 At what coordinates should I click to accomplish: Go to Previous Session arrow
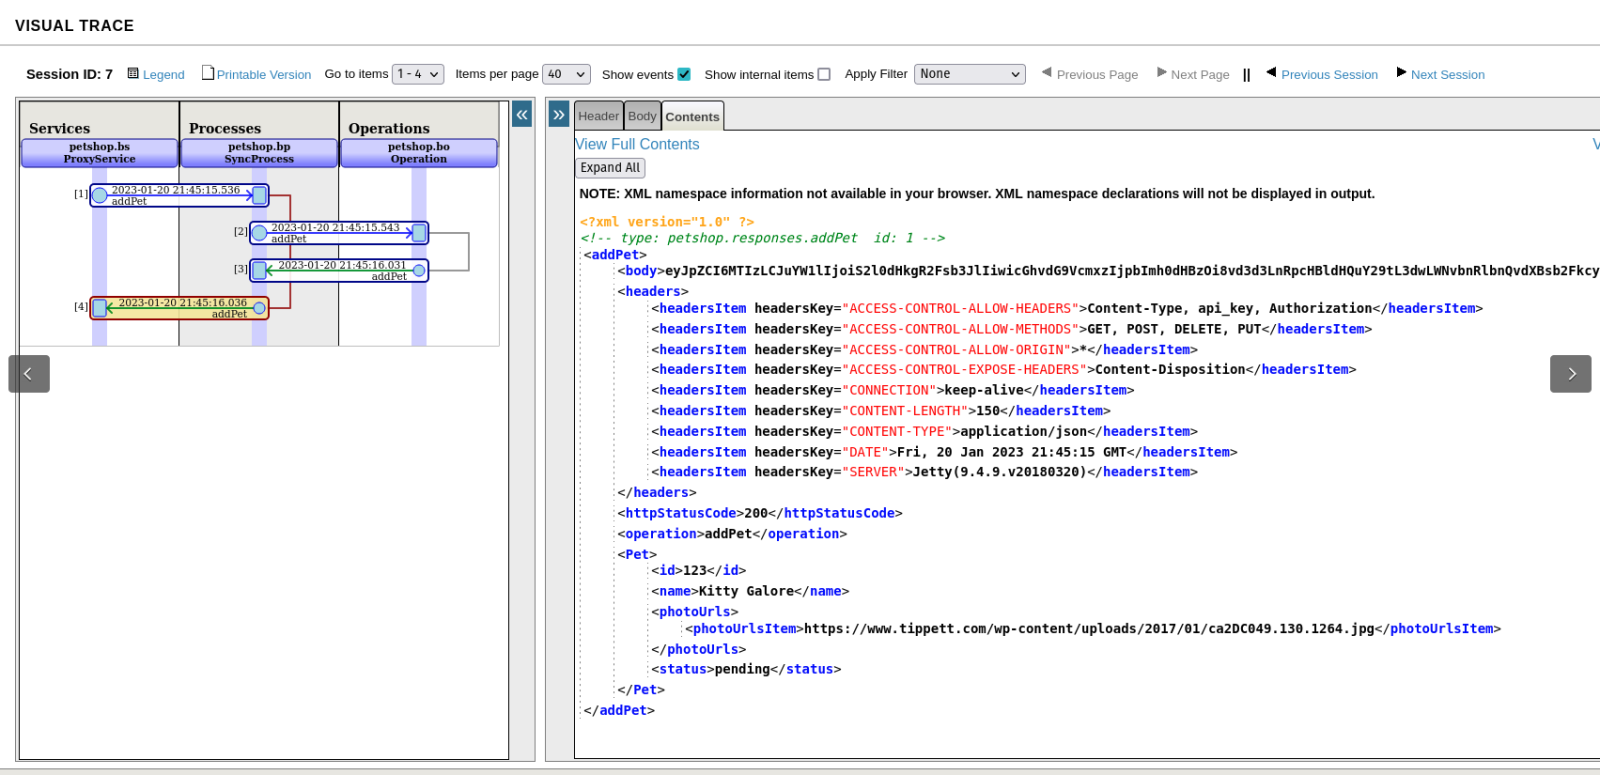[1271, 73]
